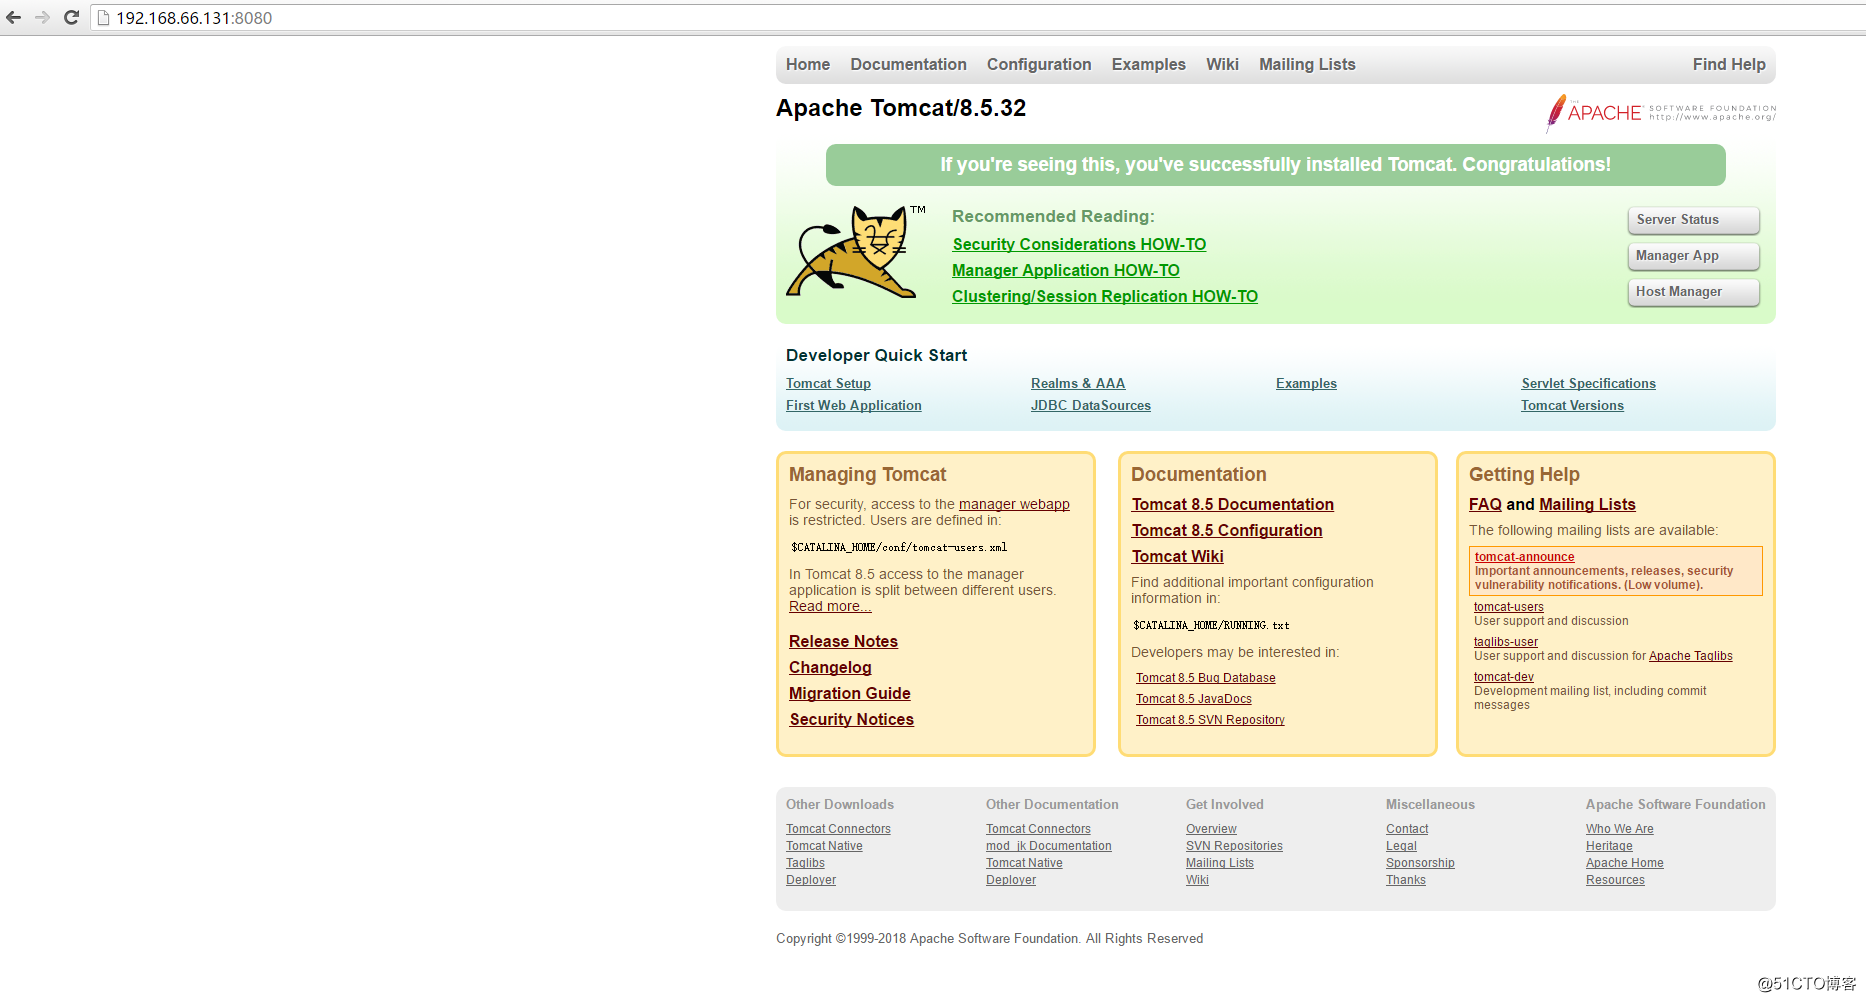
Task: Open Manager Application HOW-TO link
Action: 1066,271
